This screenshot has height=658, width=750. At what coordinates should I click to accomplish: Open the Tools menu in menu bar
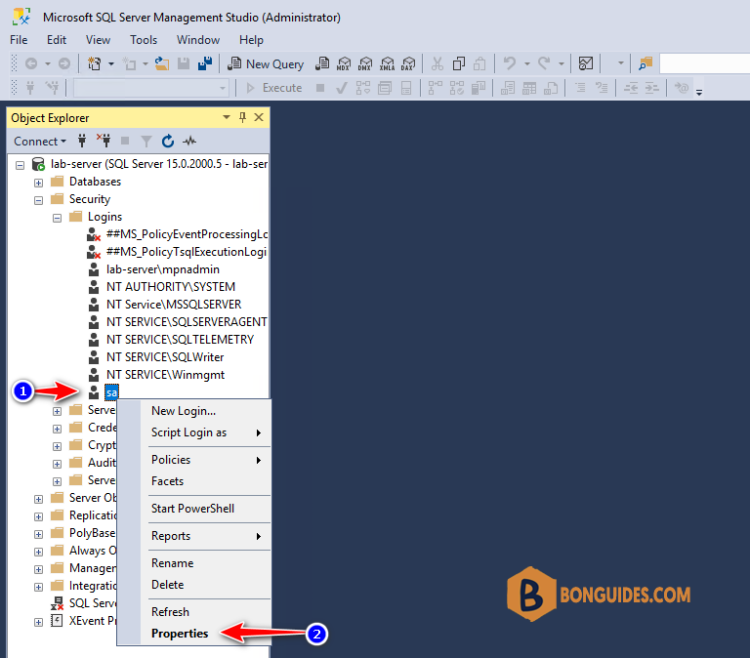[143, 40]
